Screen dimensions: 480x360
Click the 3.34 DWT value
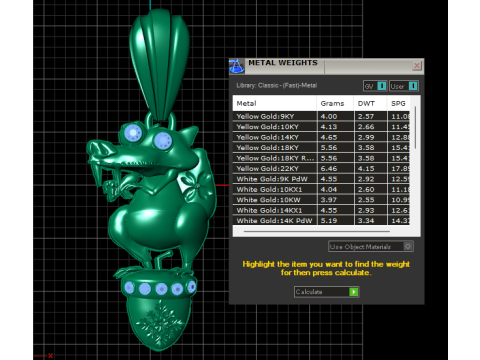coord(366,220)
